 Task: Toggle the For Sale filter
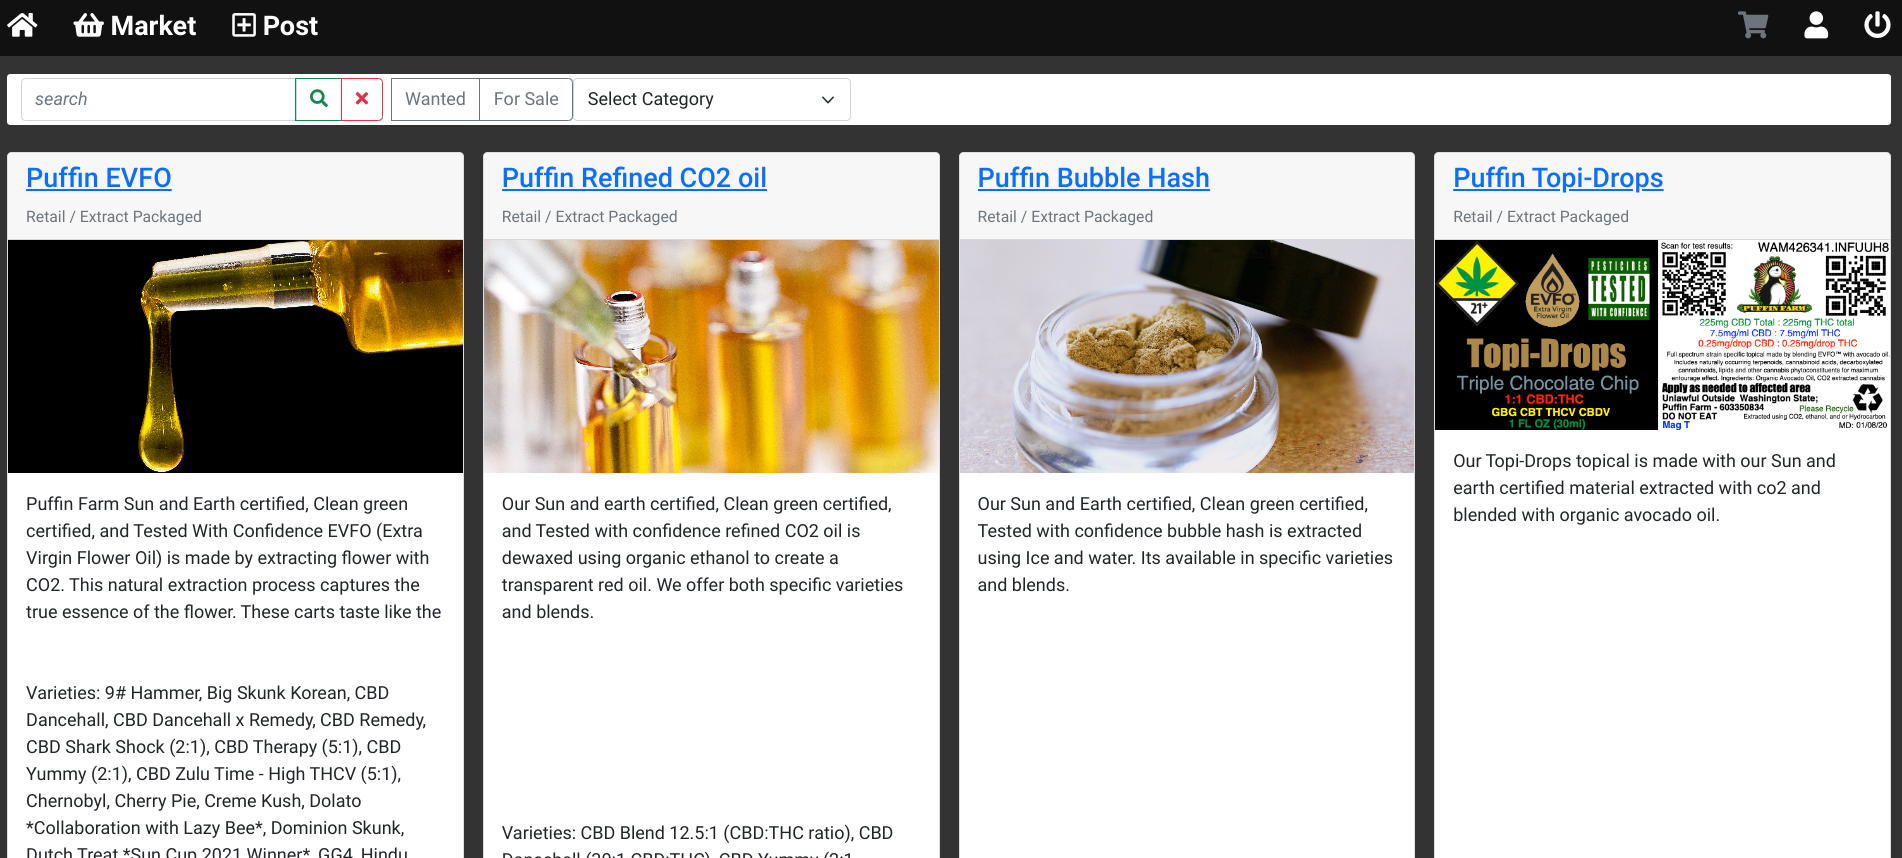[526, 99]
